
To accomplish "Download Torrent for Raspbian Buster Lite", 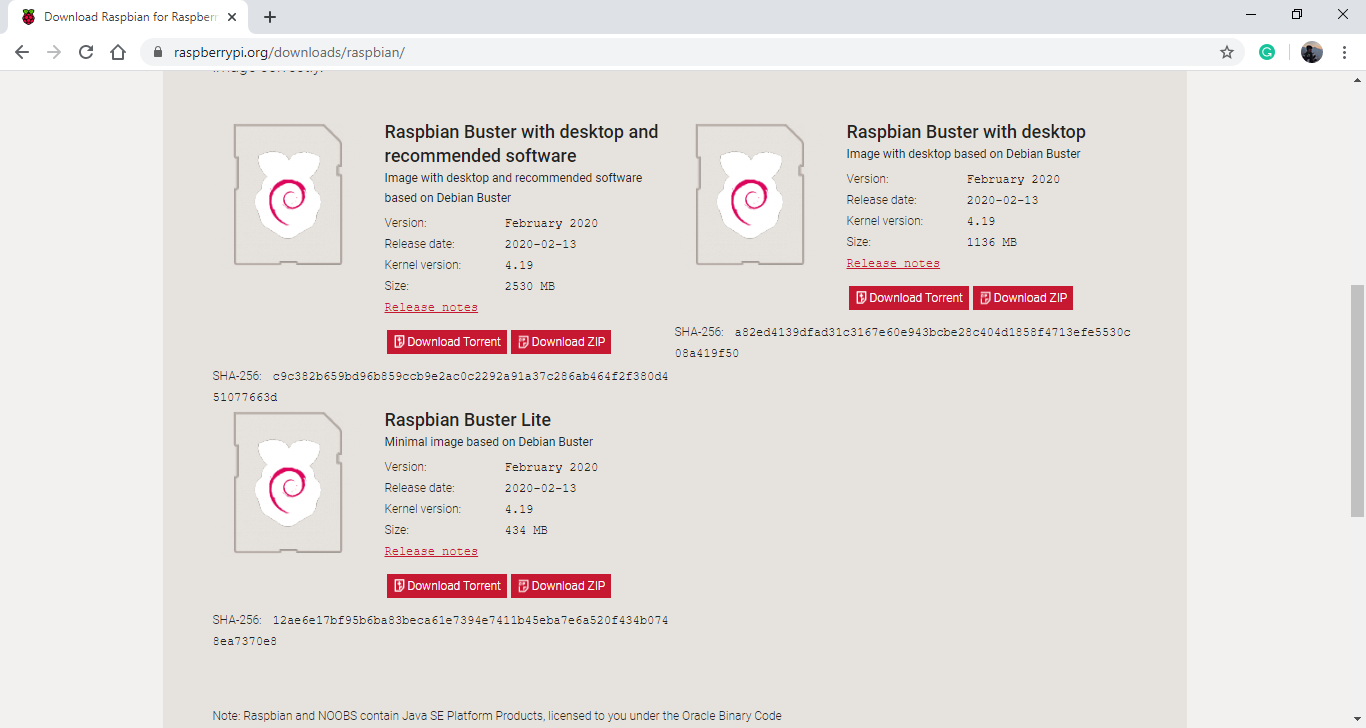I will 447,586.
